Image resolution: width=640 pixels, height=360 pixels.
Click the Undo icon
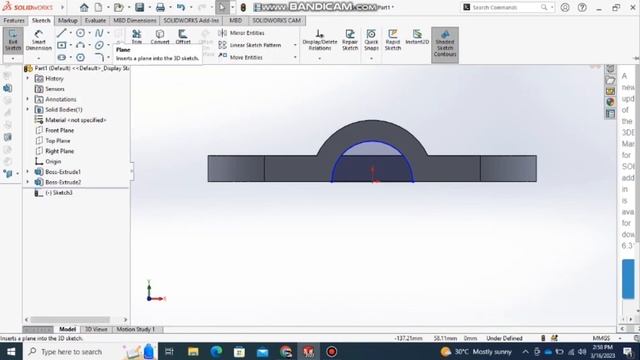tap(181, 7)
